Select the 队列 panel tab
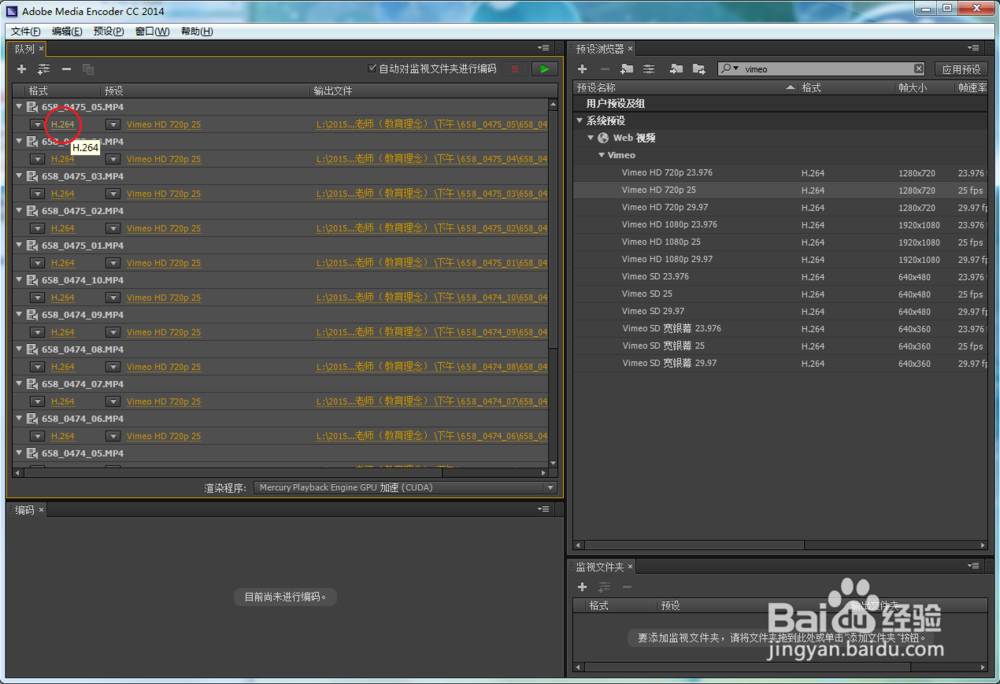 (24, 48)
